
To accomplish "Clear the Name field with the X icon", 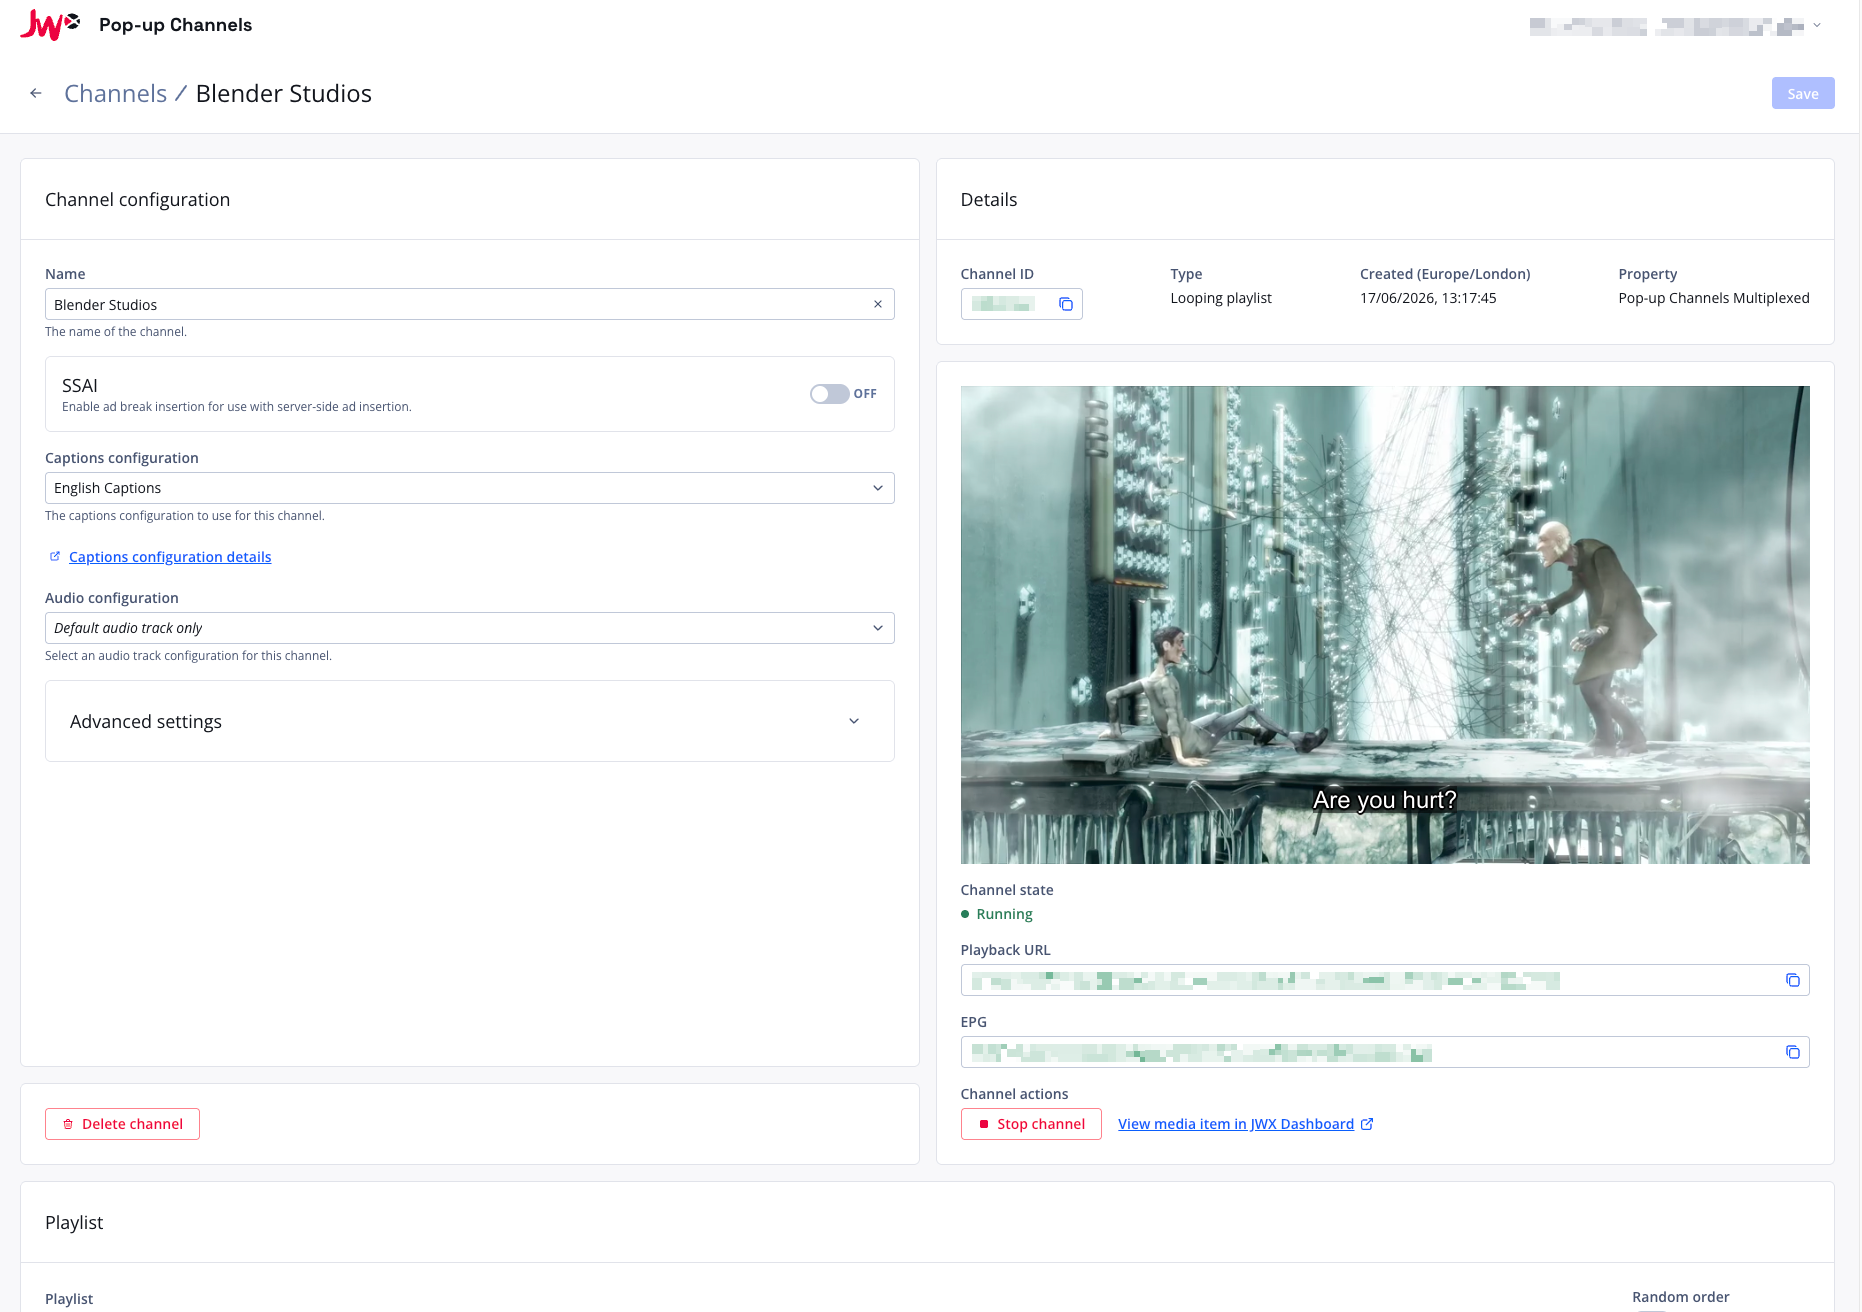I will click(x=878, y=304).
